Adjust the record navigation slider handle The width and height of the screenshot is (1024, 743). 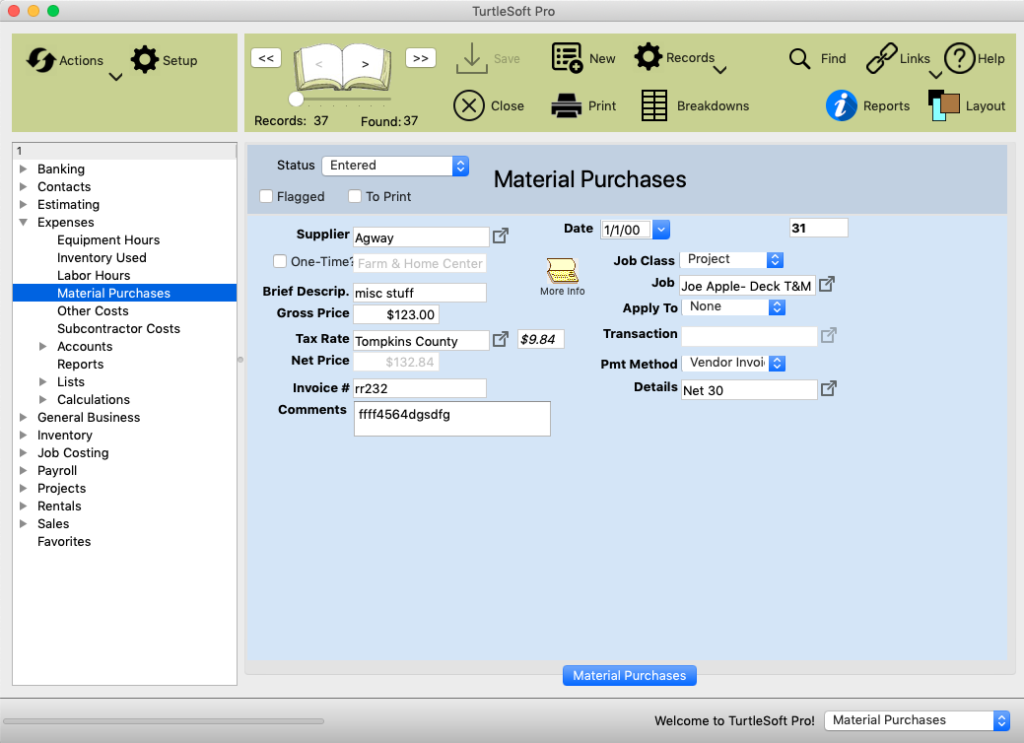click(x=296, y=99)
